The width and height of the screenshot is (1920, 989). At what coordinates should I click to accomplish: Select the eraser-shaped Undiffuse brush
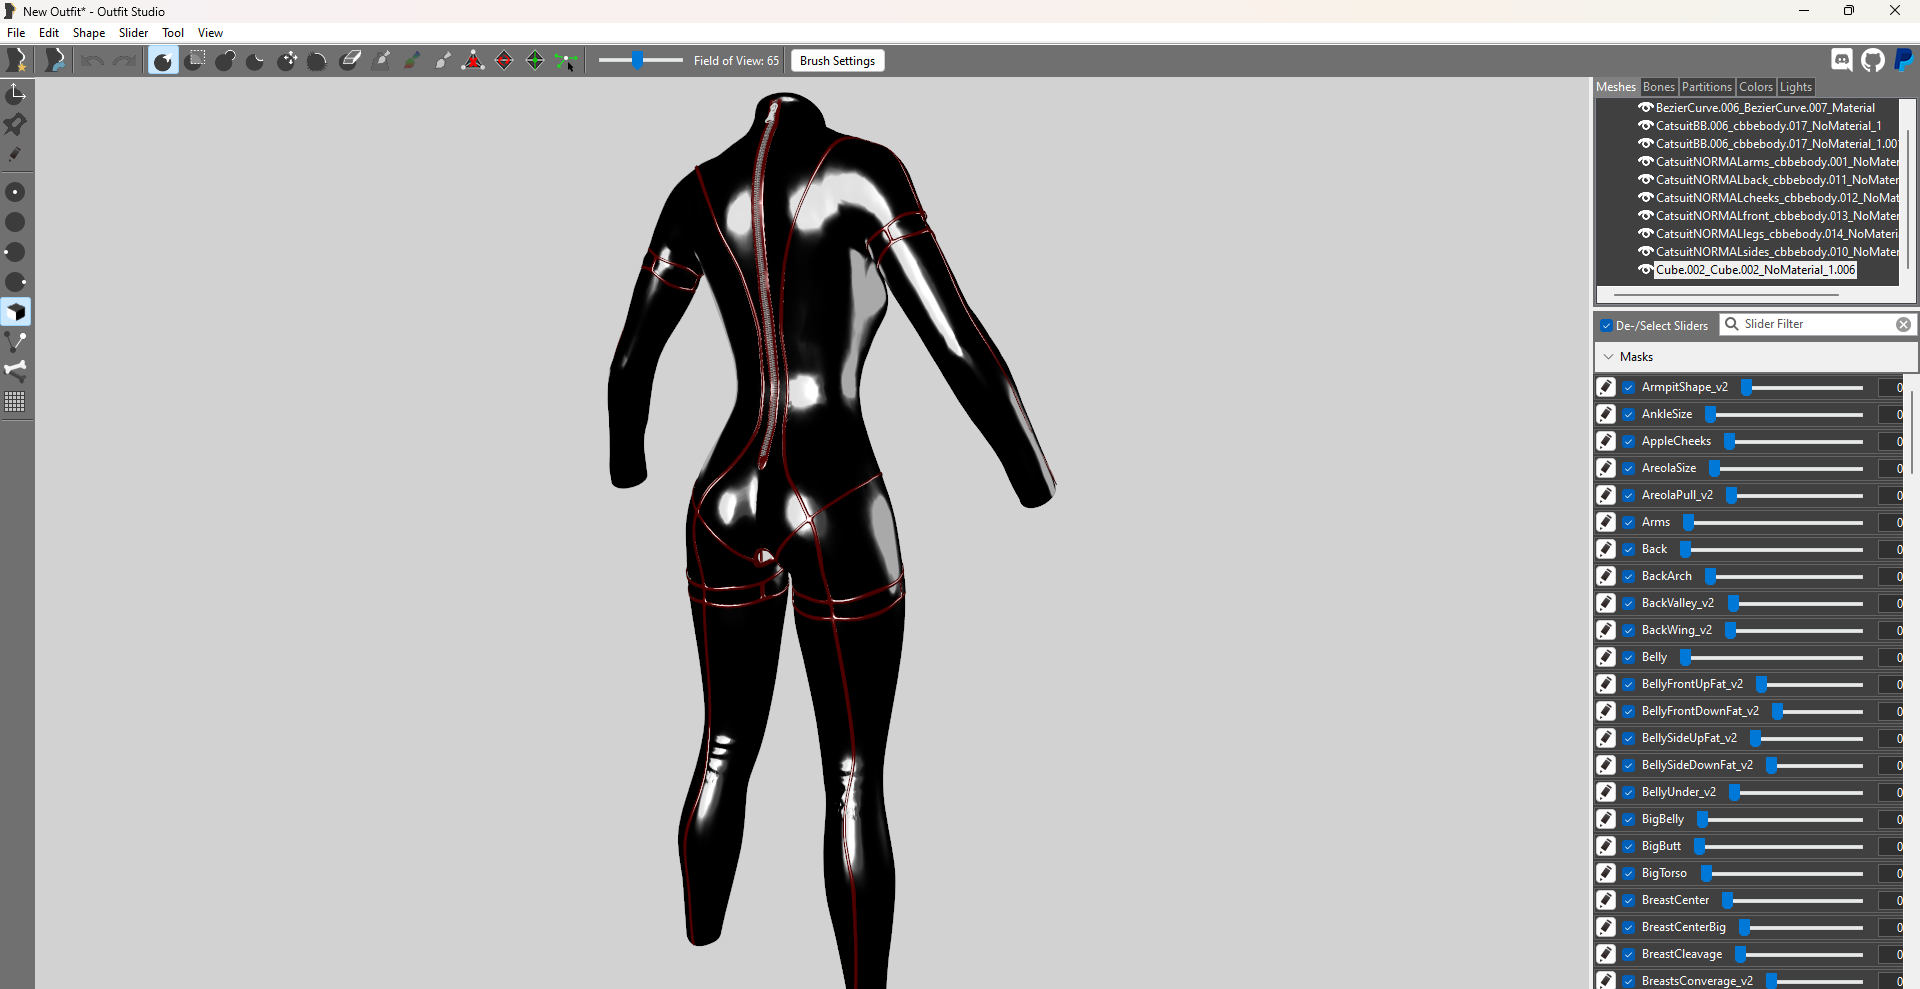(350, 61)
